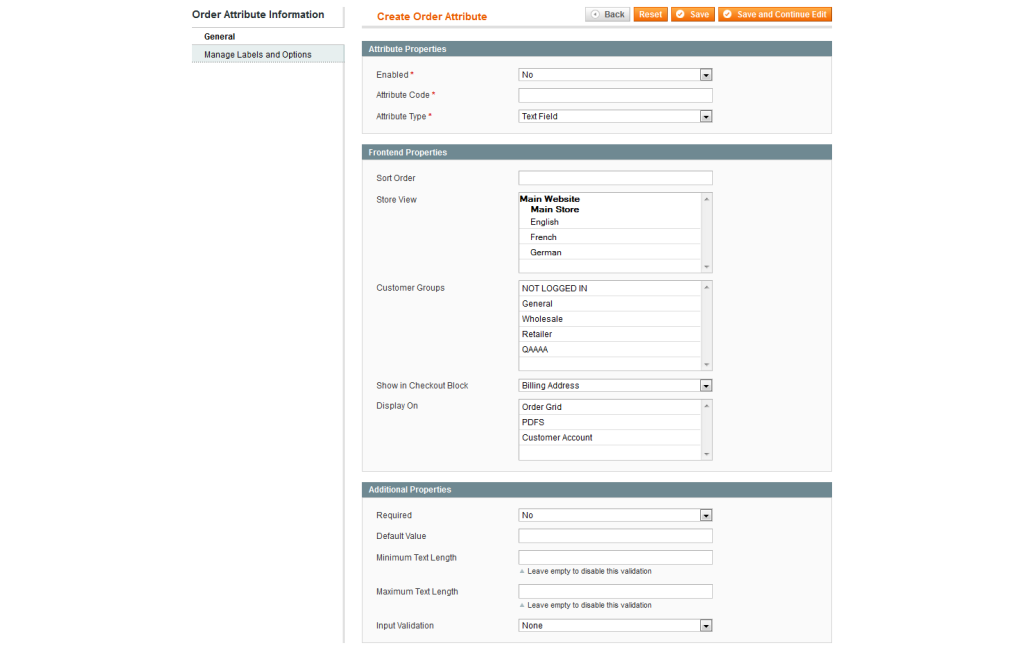The image size is (1024, 650).
Task: Click Customer Groups list scroll up arrow
Action: pos(707,287)
